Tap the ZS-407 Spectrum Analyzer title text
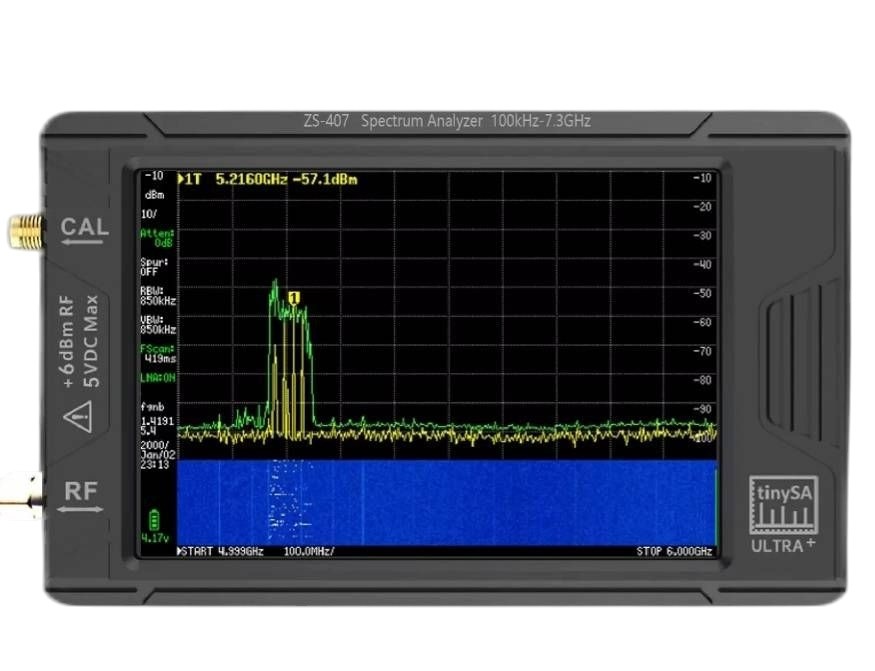This screenshot has height=671, width=875. point(447,121)
